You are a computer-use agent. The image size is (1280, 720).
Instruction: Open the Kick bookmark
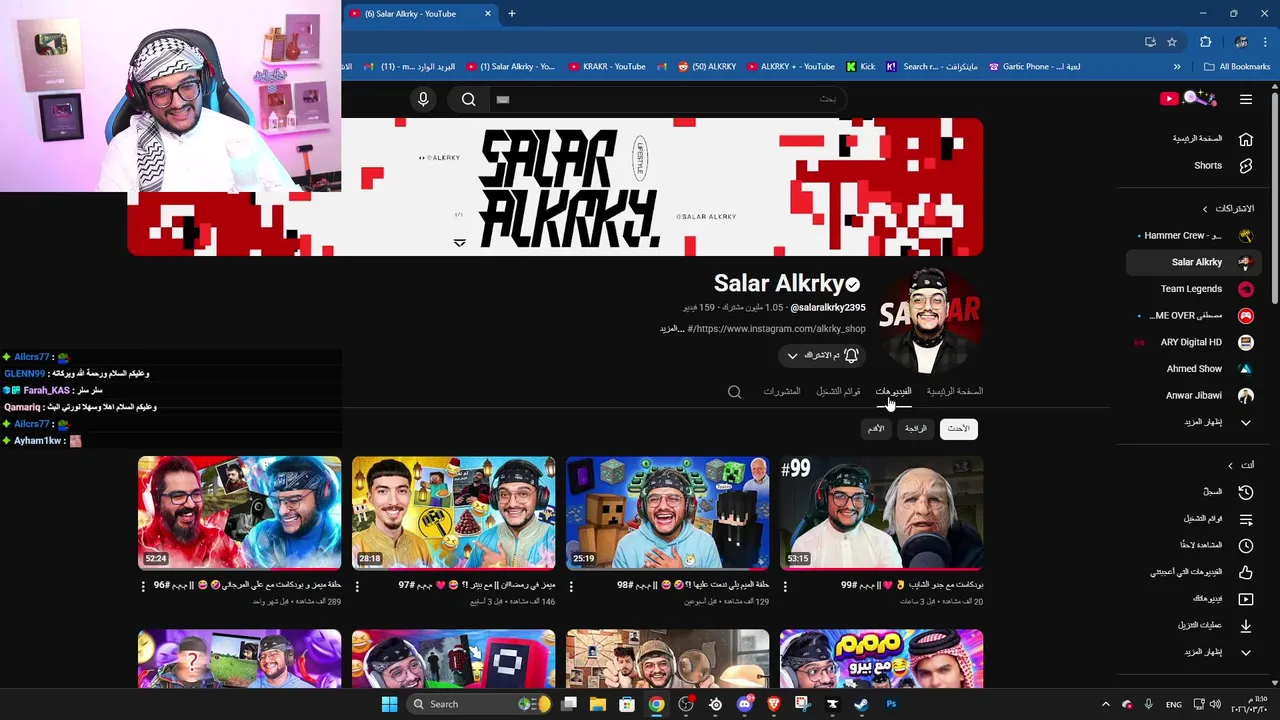point(860,67)
